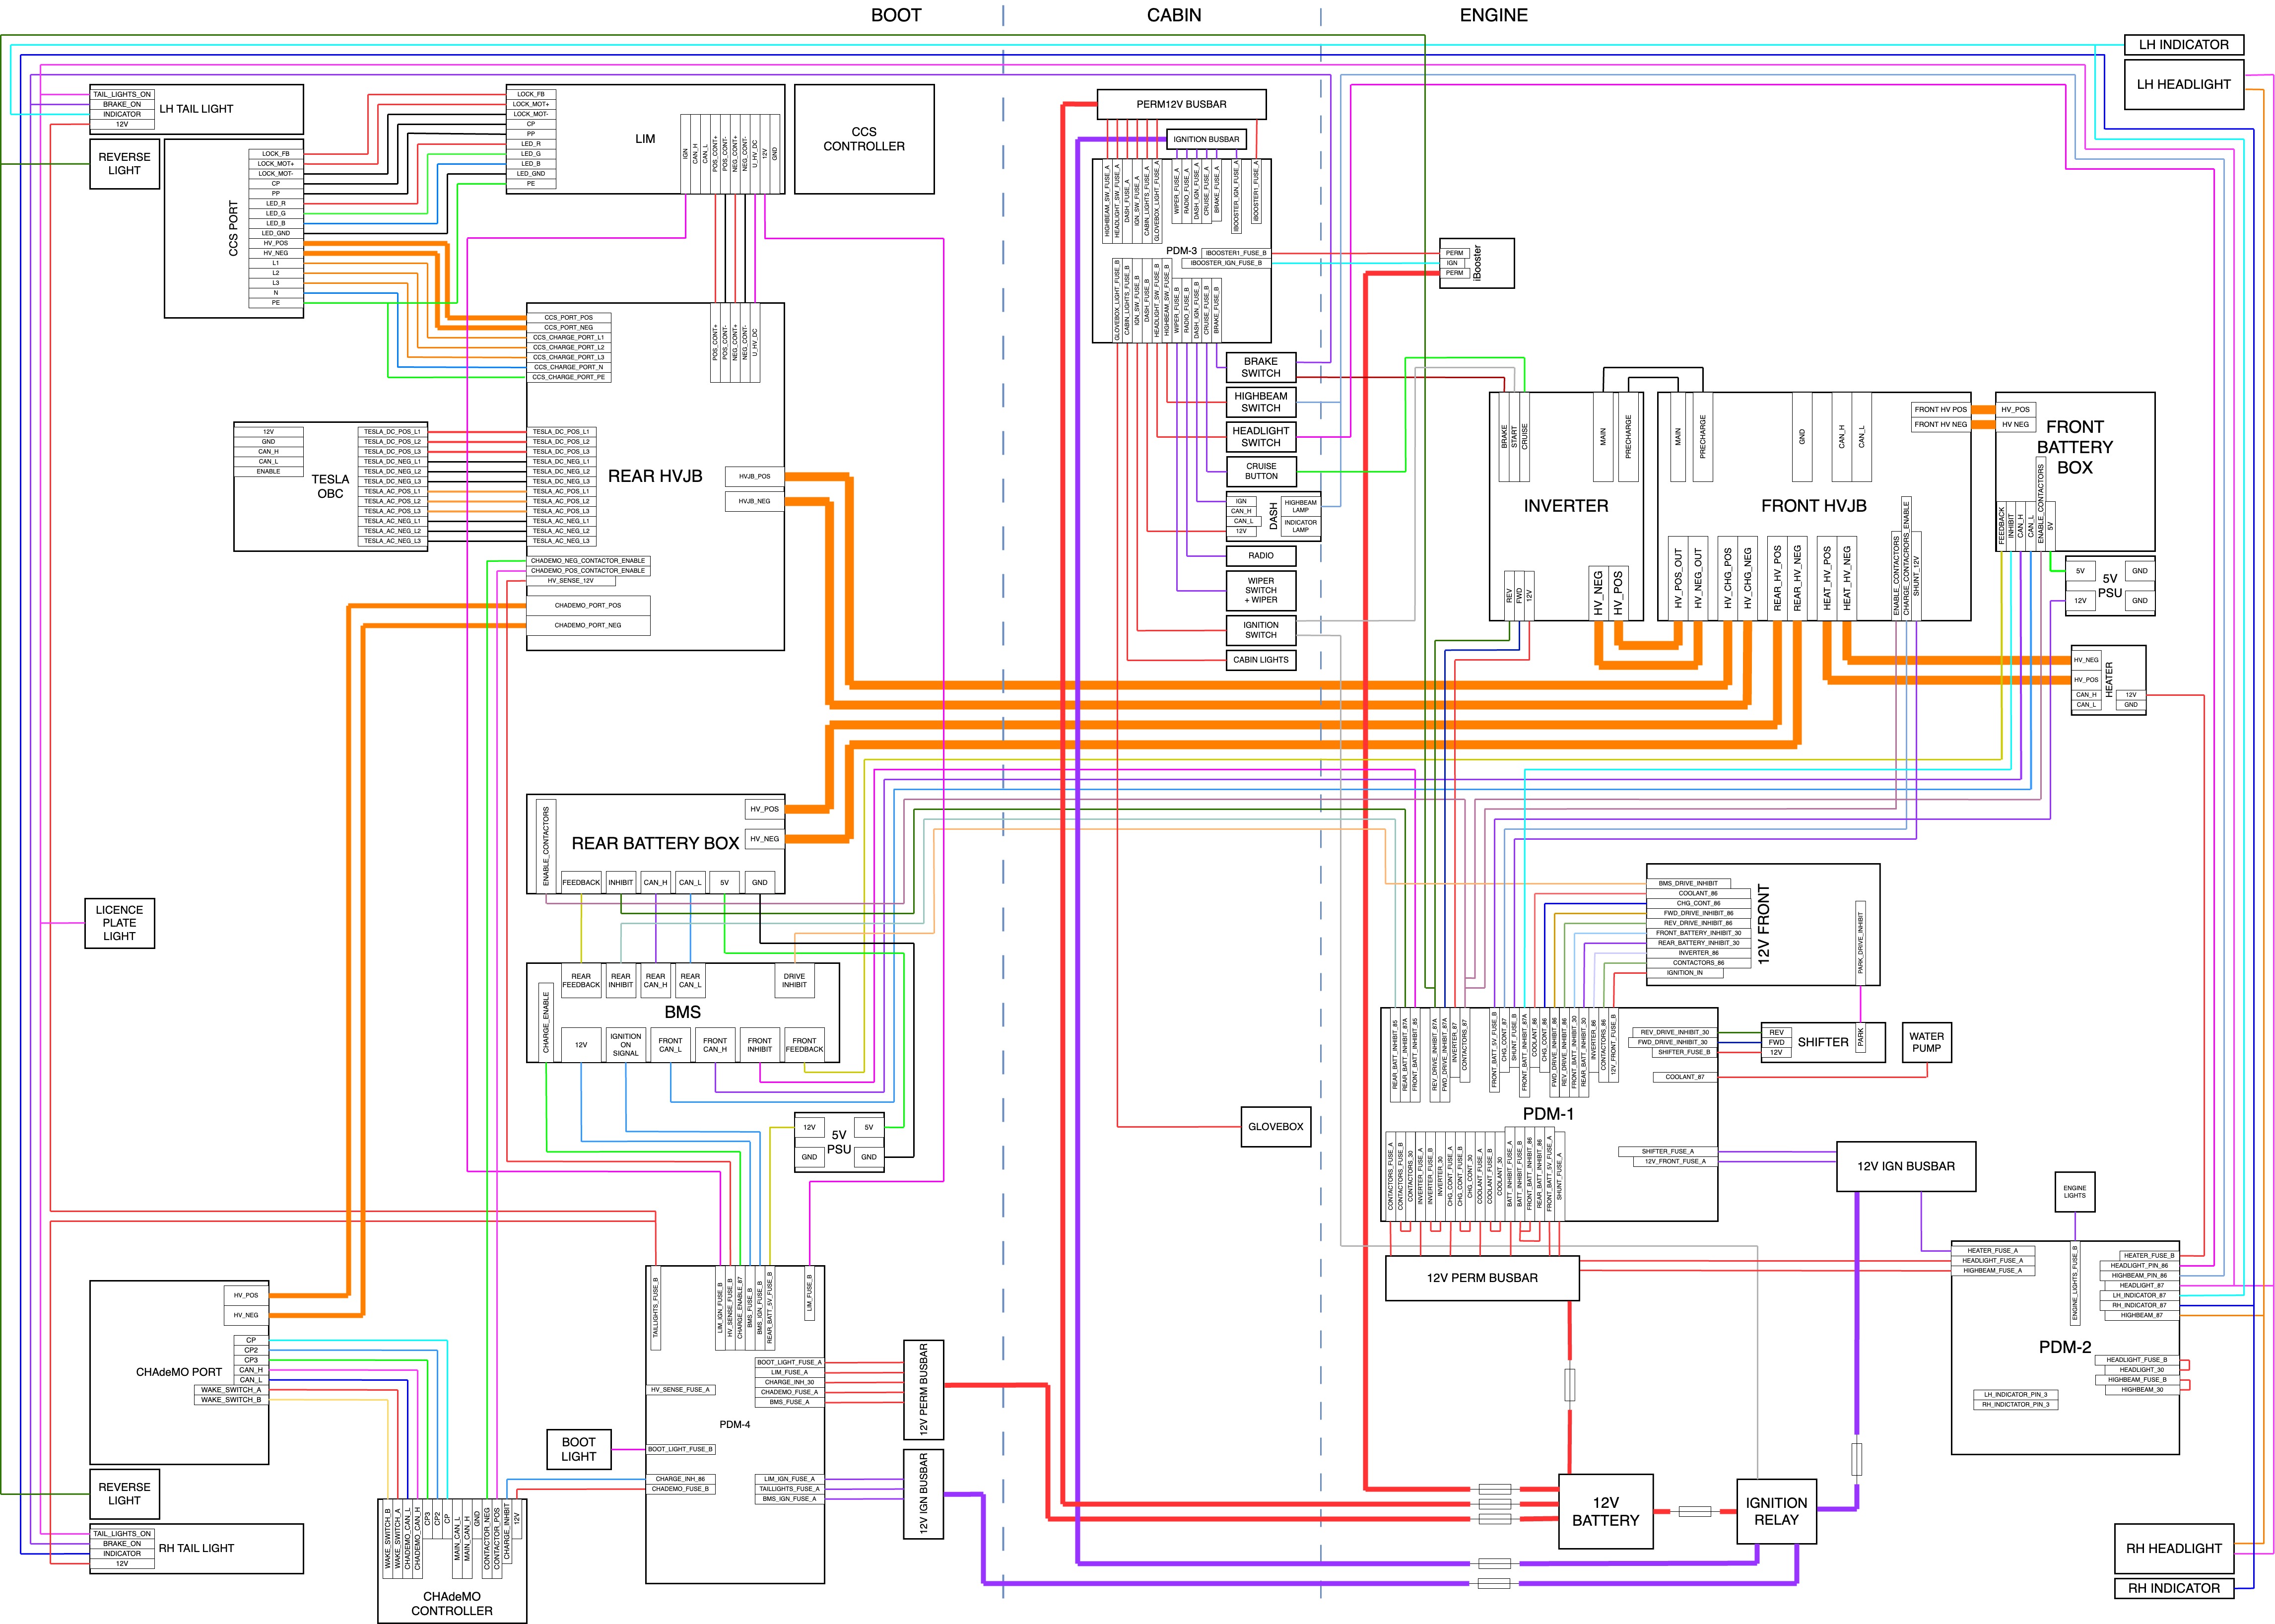Image resolution: width=2275 pixels, height=1624 pixels.
Task: Click the CCS CONTROLLER block
Action: (863, 139)
